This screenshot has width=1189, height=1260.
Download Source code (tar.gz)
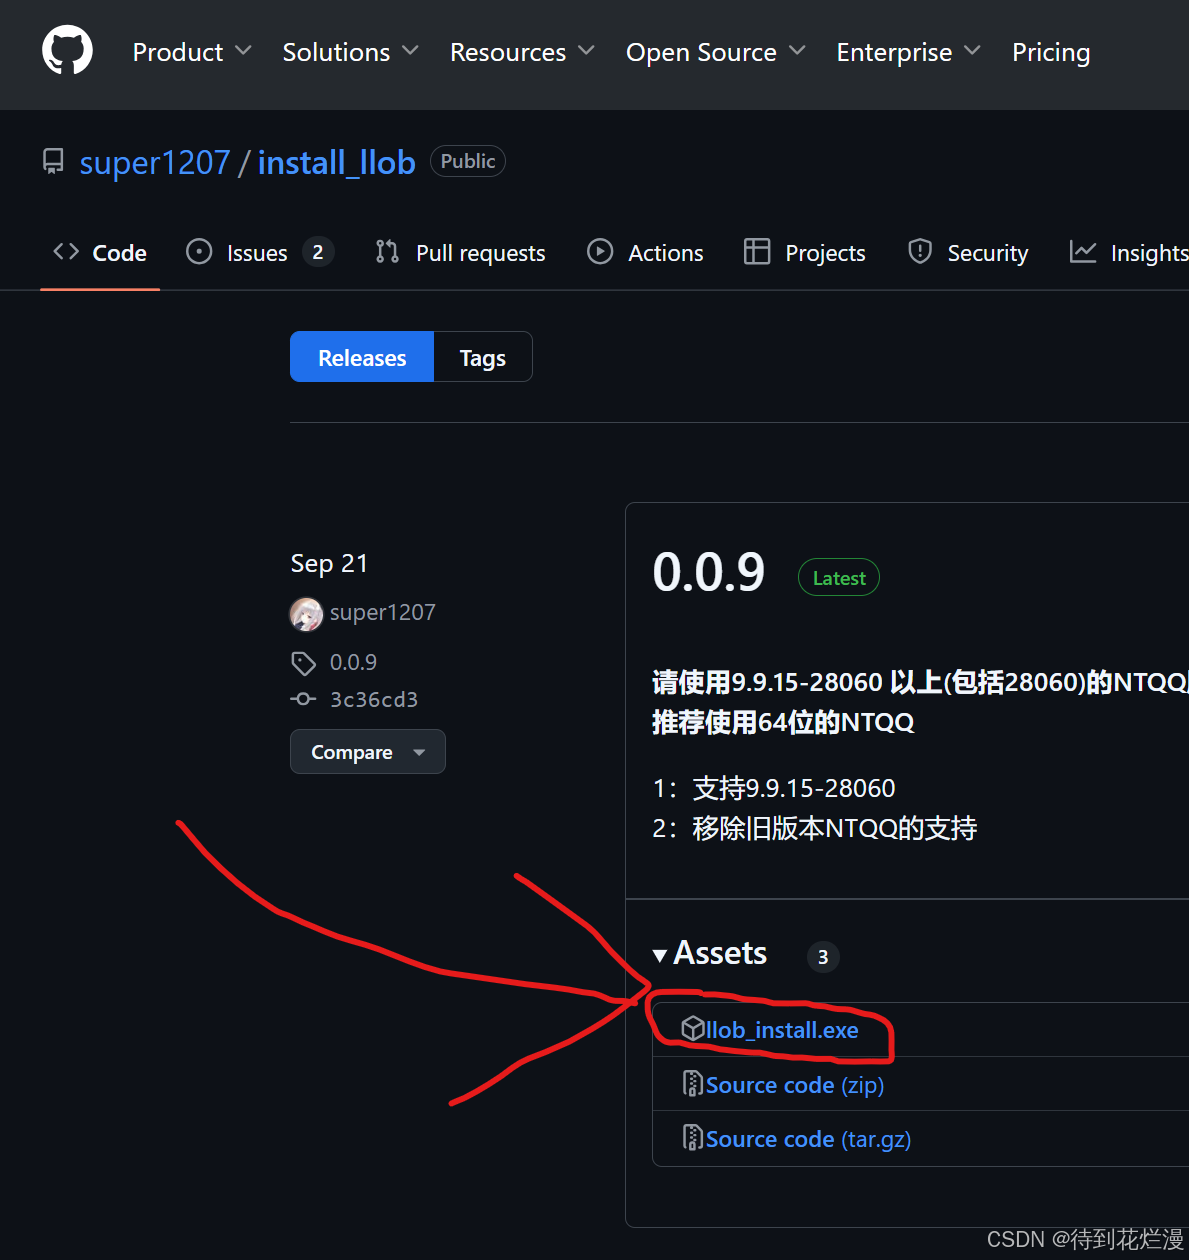[x=808, y=1139]
